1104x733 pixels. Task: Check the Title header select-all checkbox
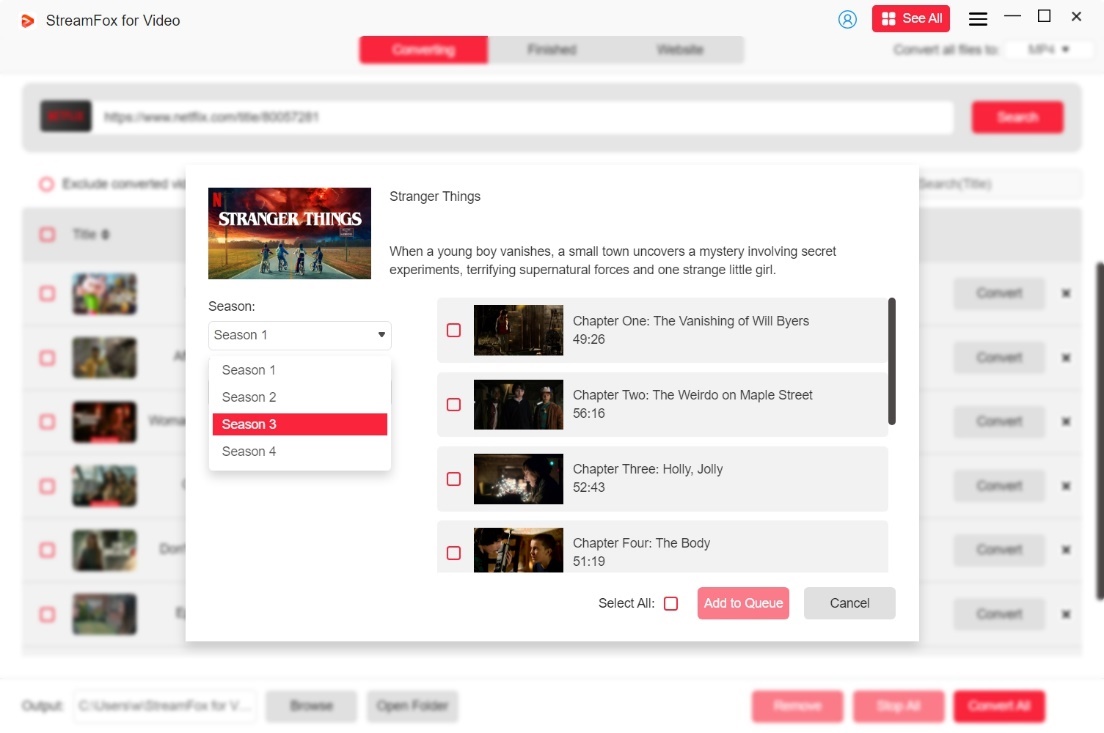point(47,234)
